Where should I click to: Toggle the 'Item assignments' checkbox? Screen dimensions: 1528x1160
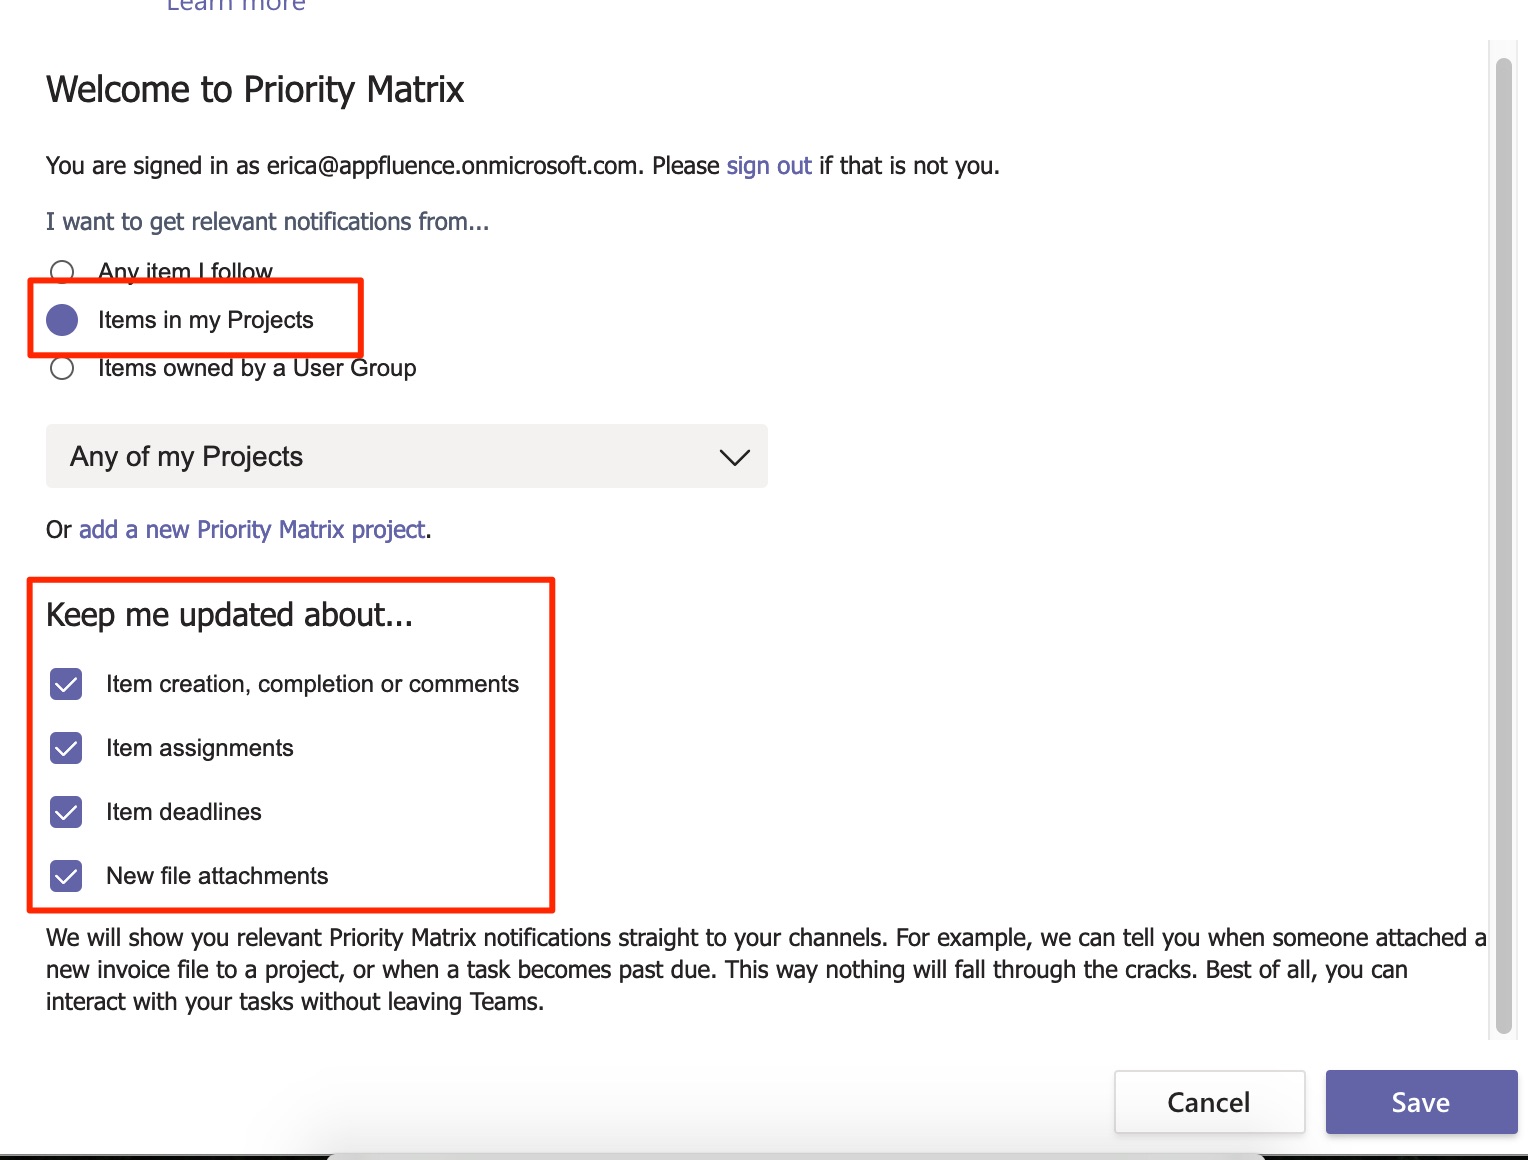[66, 748]
